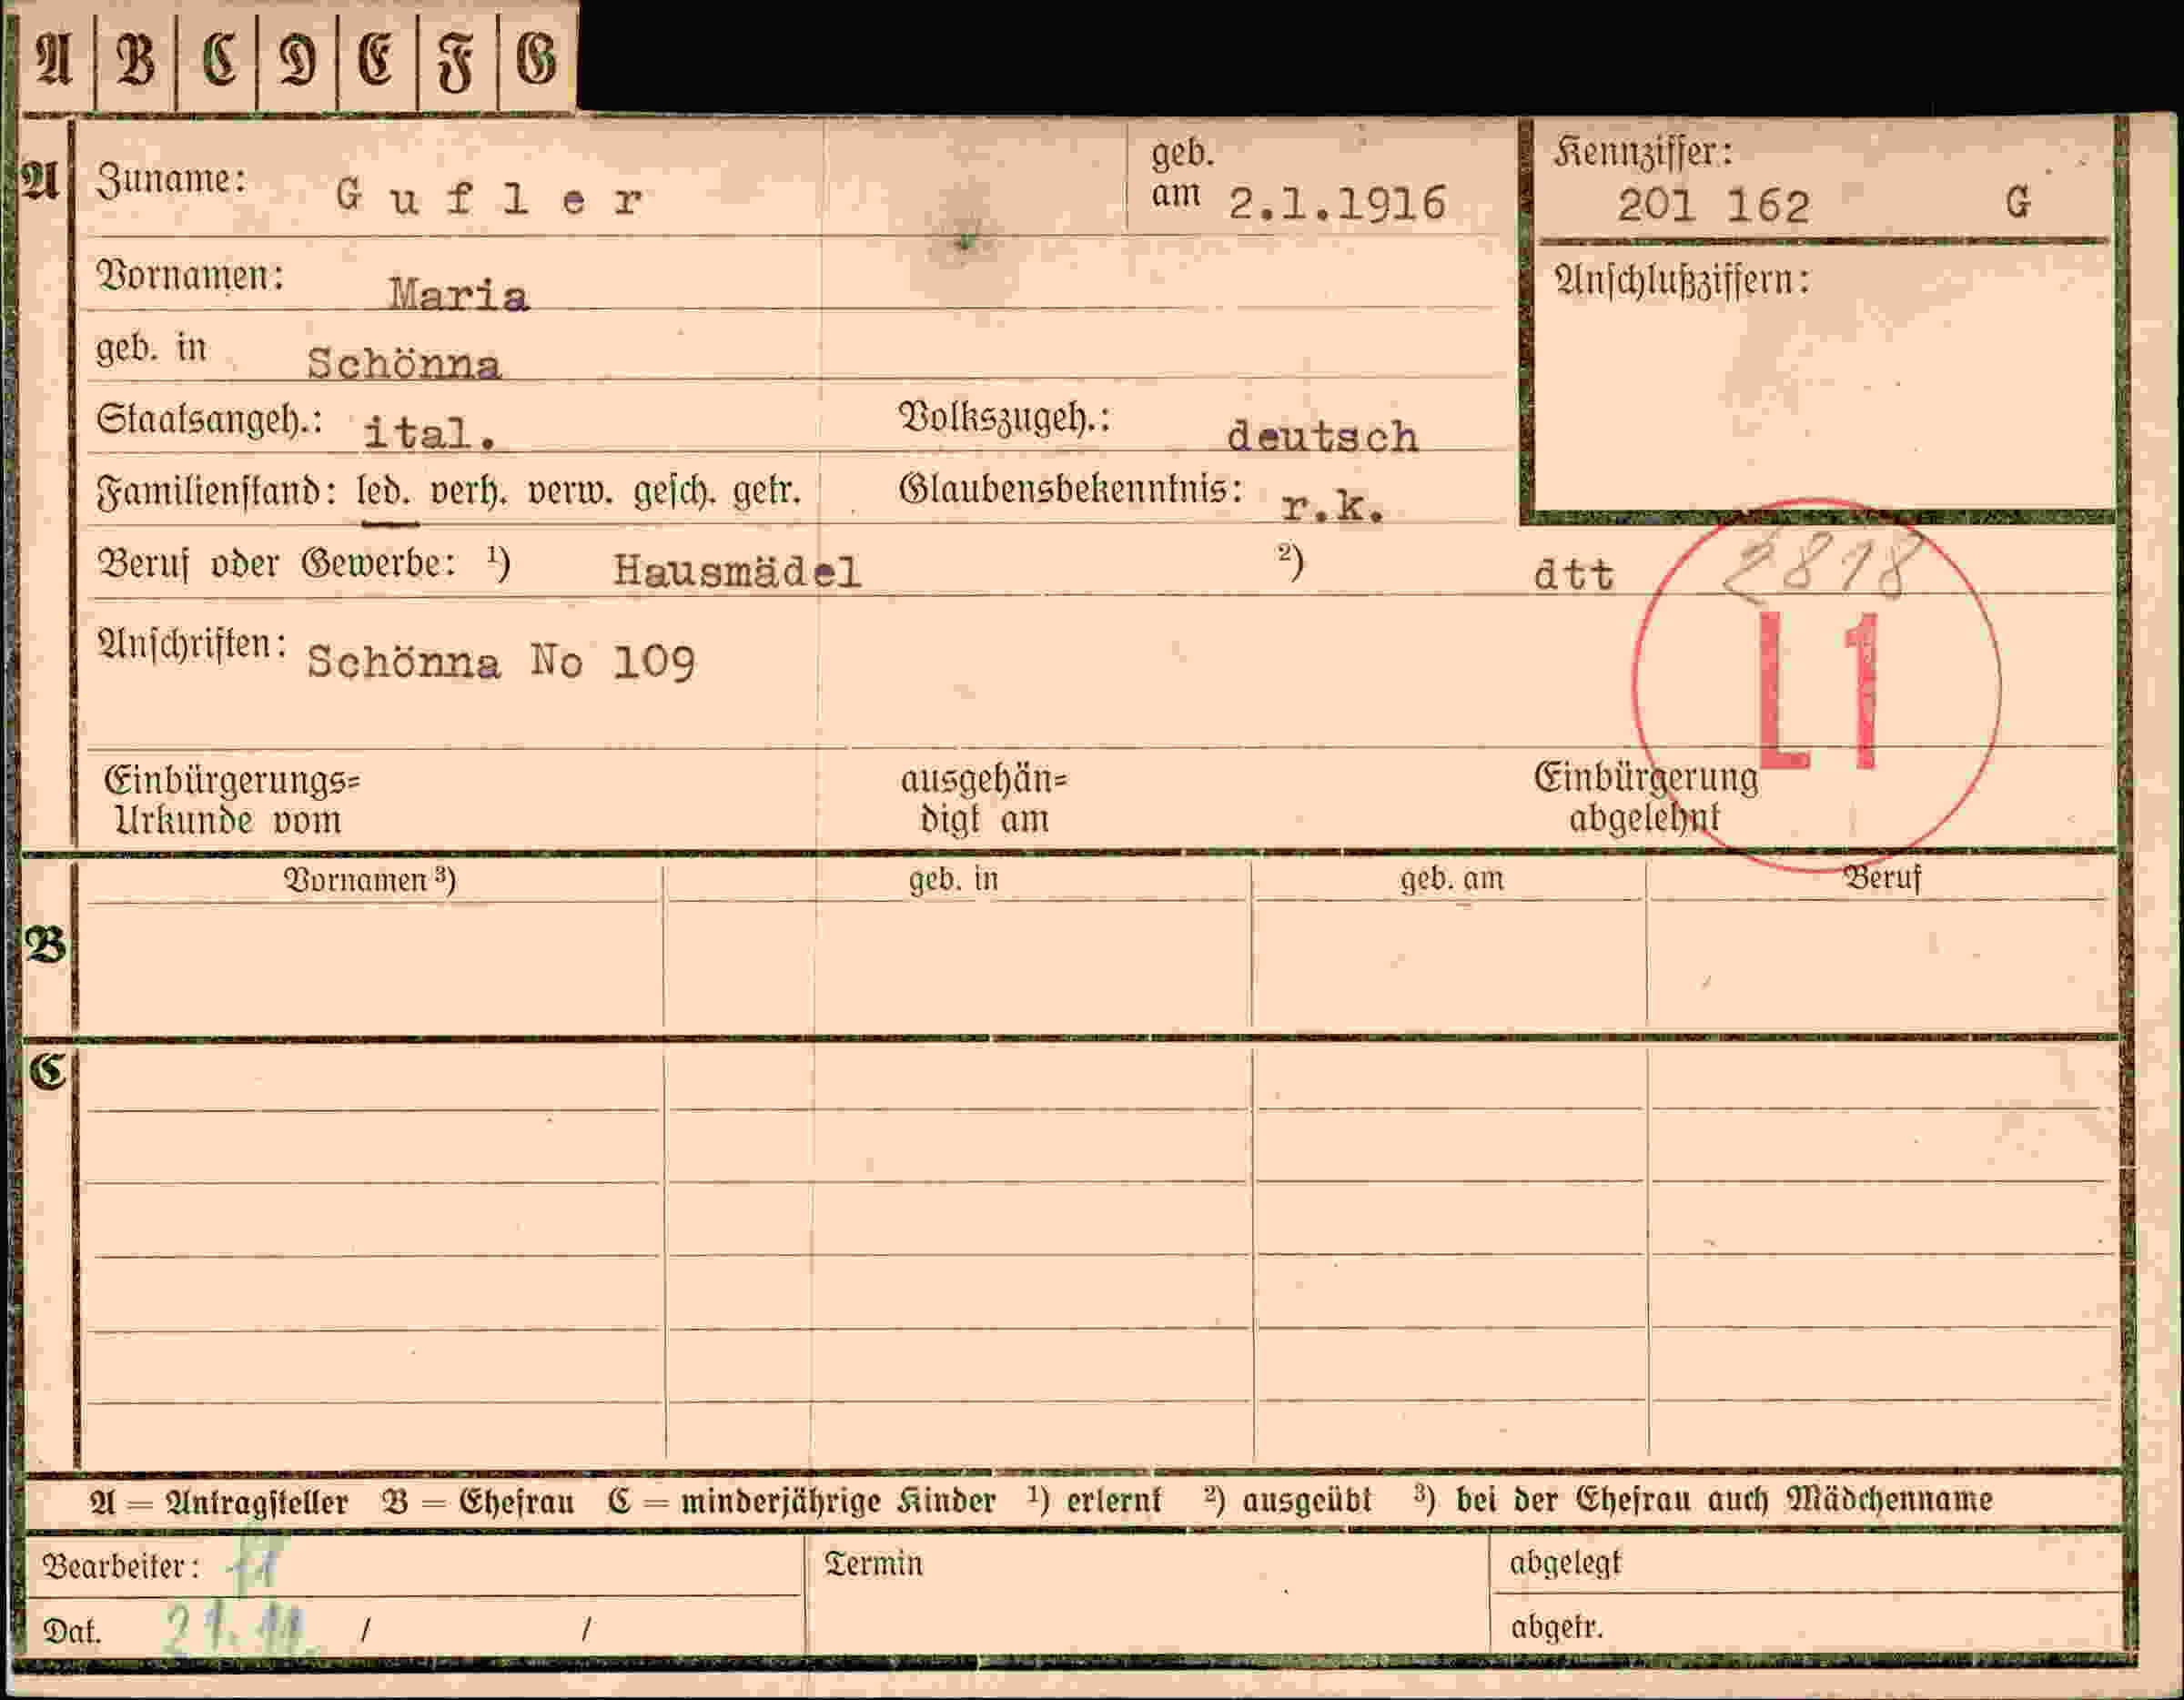Viewport: 2184px width, 1700px height.
Task: Click the marital option 'gesch.'
Action: coord(675,493)
